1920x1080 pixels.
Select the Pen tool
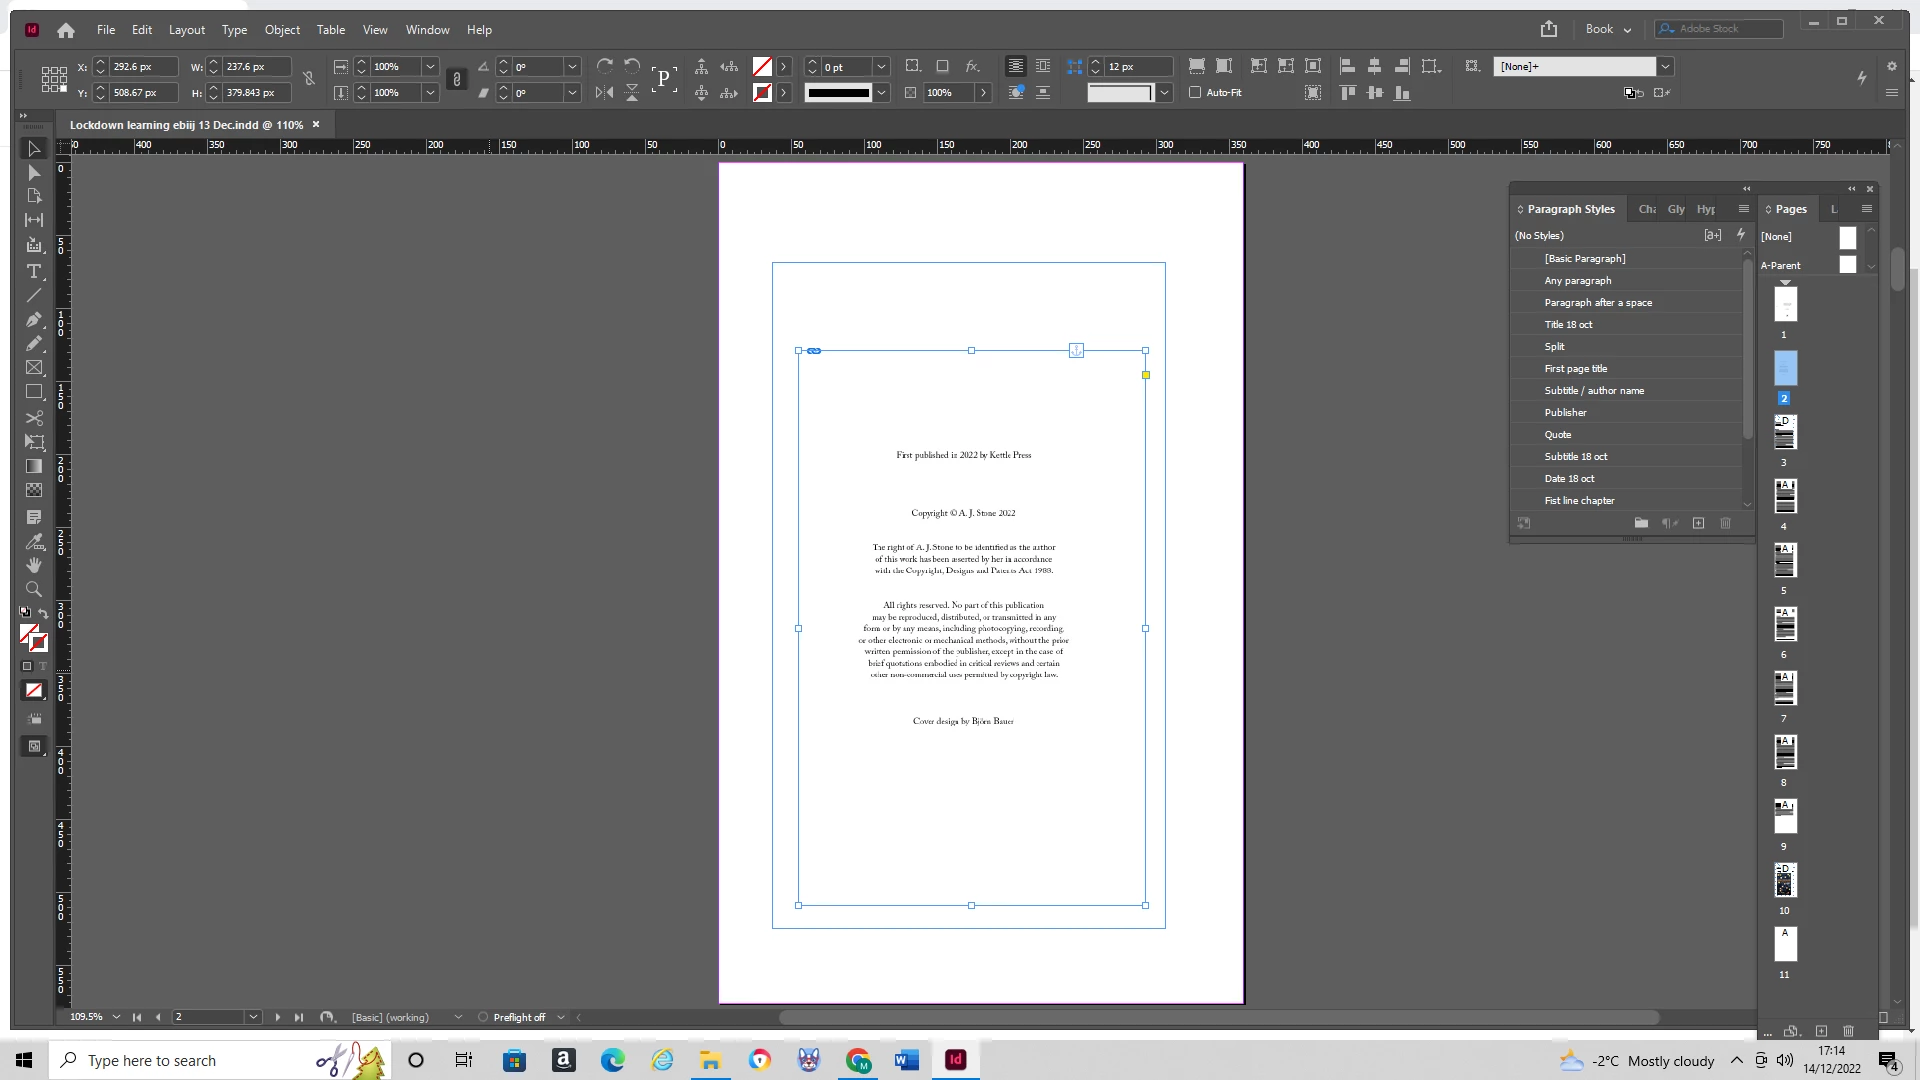[x=34, y=320]
